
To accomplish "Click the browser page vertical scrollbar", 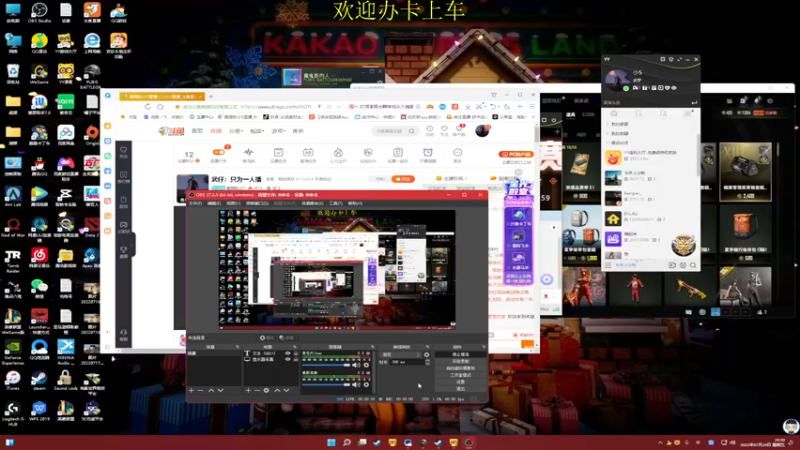I will 537,134.
